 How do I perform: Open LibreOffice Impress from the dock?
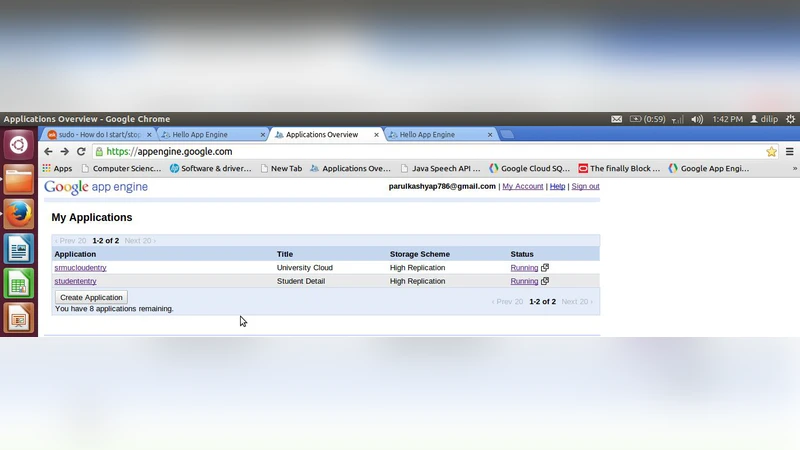18,318
